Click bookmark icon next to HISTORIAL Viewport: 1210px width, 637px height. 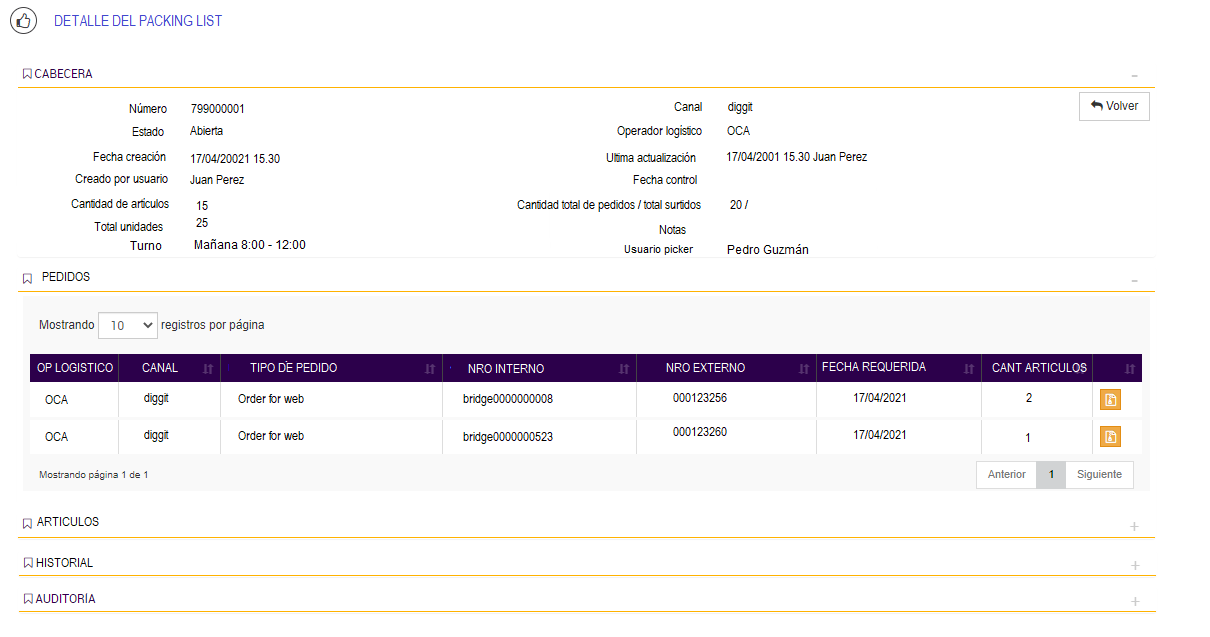(27, 563)
